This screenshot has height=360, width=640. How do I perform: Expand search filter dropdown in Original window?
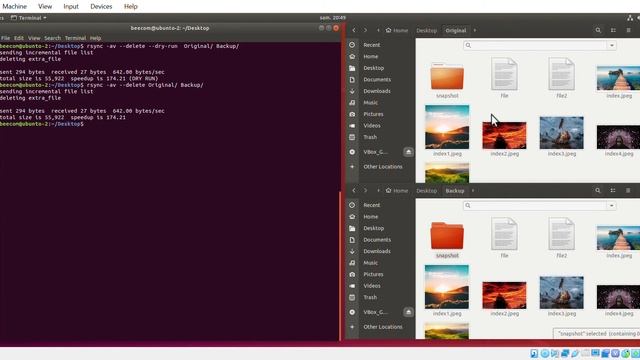point(611,45)
